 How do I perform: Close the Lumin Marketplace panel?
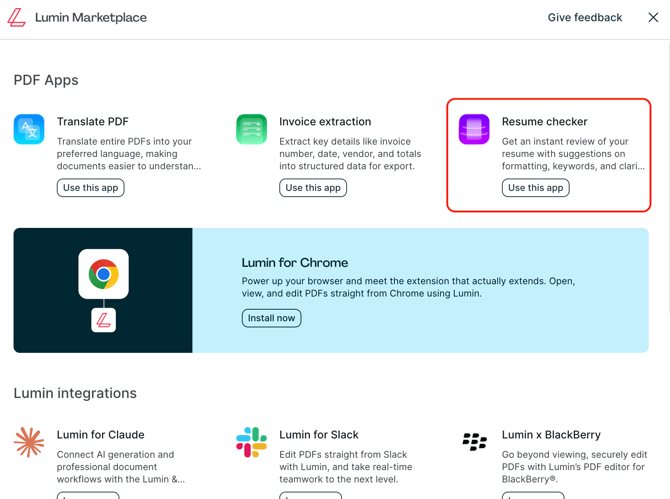point(653,18)
